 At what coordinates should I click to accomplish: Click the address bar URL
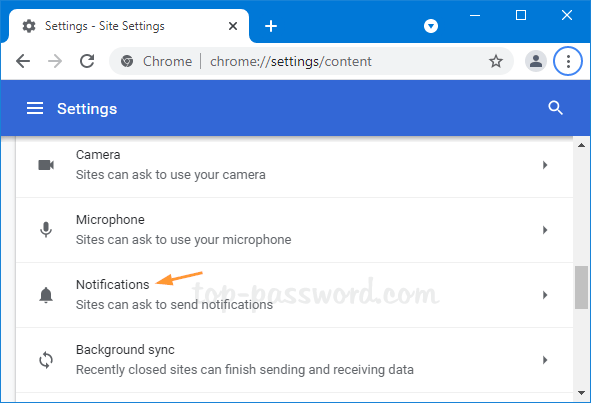[x=291, y=61]
